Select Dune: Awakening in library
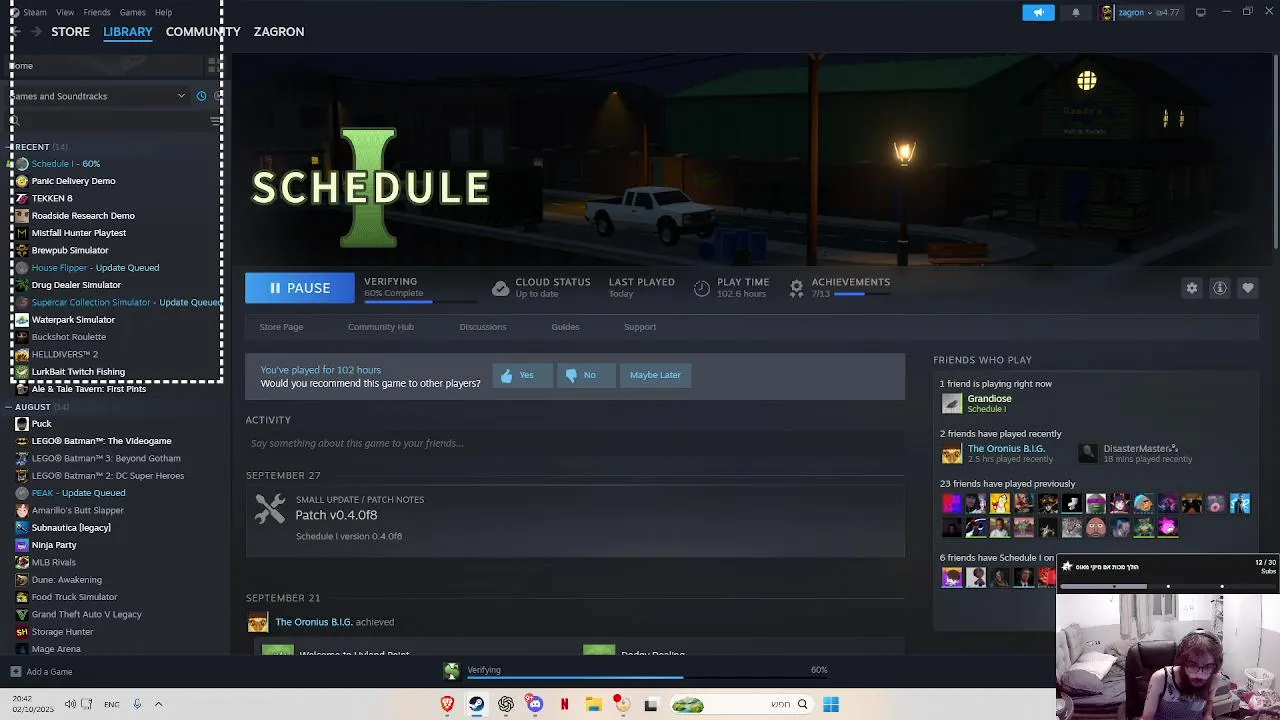Image resolution: width=1280 pixels, height=720 pixels. point(66,579)
